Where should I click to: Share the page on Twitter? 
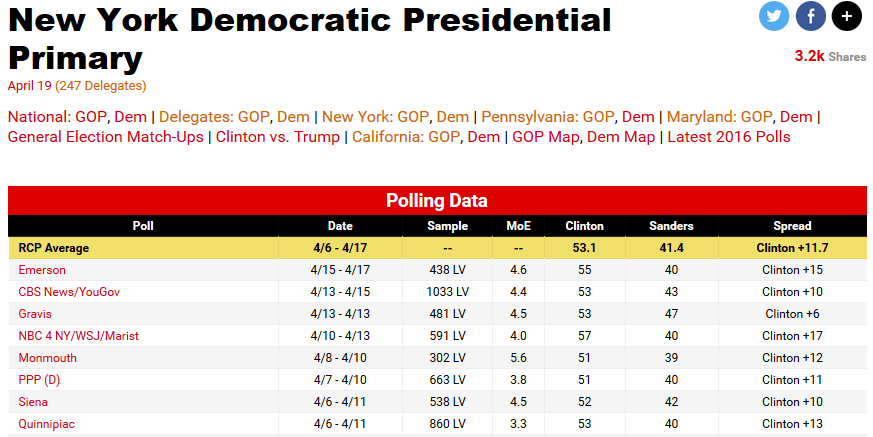pyautogui.click(x=774, y=15)
